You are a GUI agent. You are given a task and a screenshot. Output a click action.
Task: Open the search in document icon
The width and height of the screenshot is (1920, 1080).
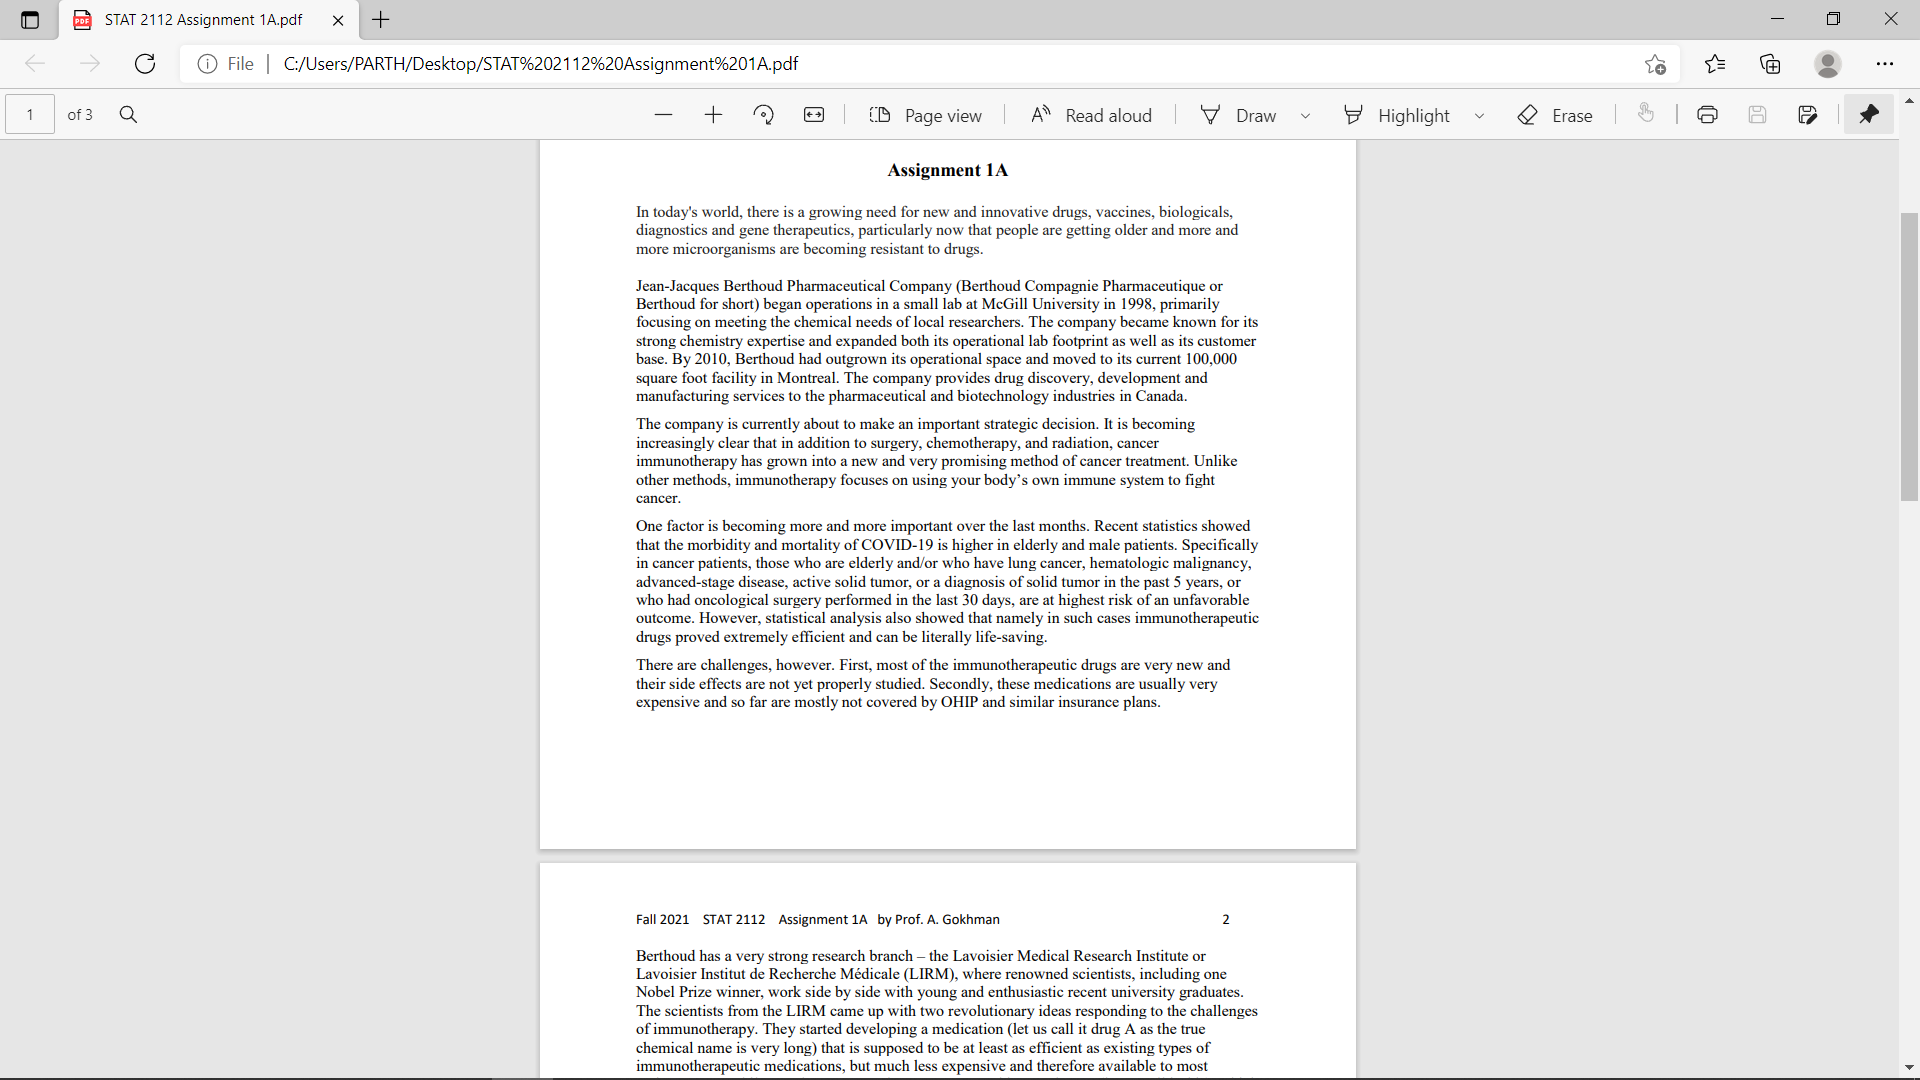point(128,114)
